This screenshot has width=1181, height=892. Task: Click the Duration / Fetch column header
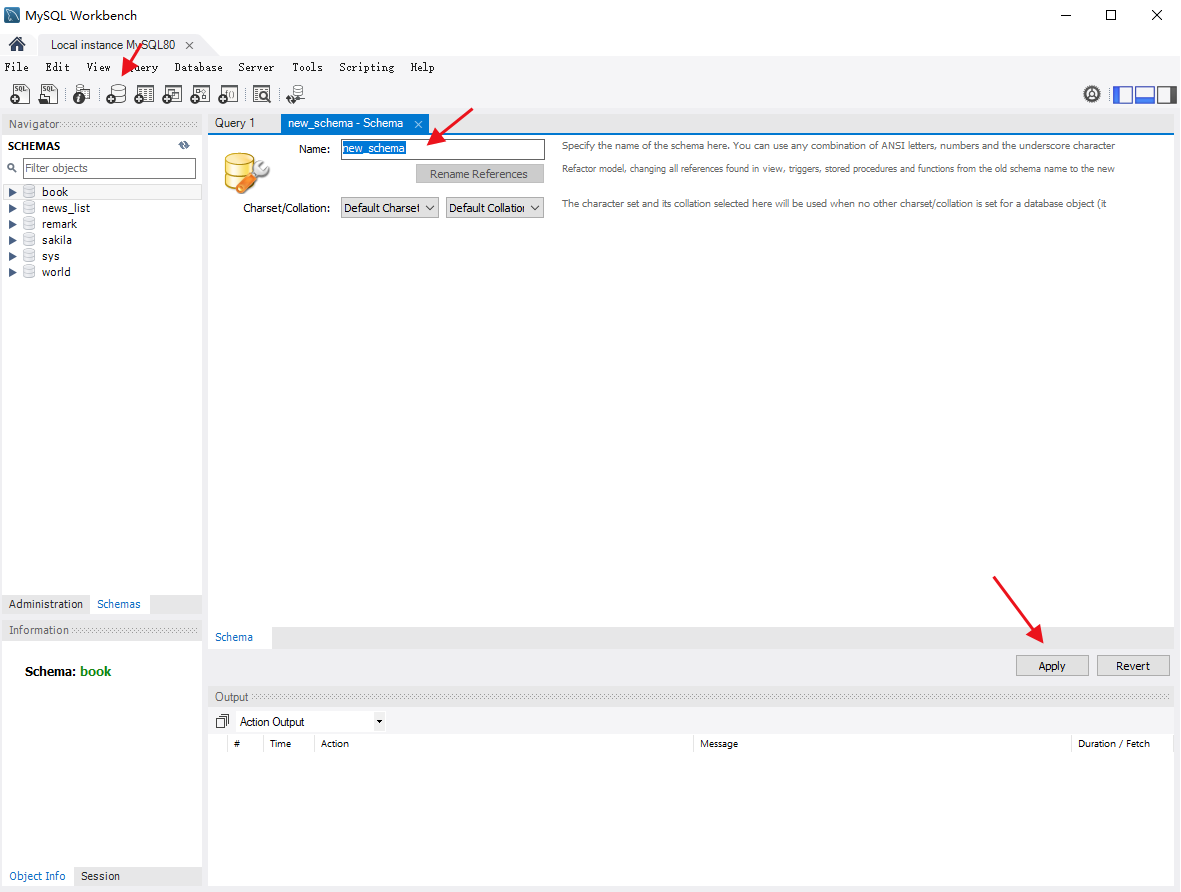[1114, 744]
